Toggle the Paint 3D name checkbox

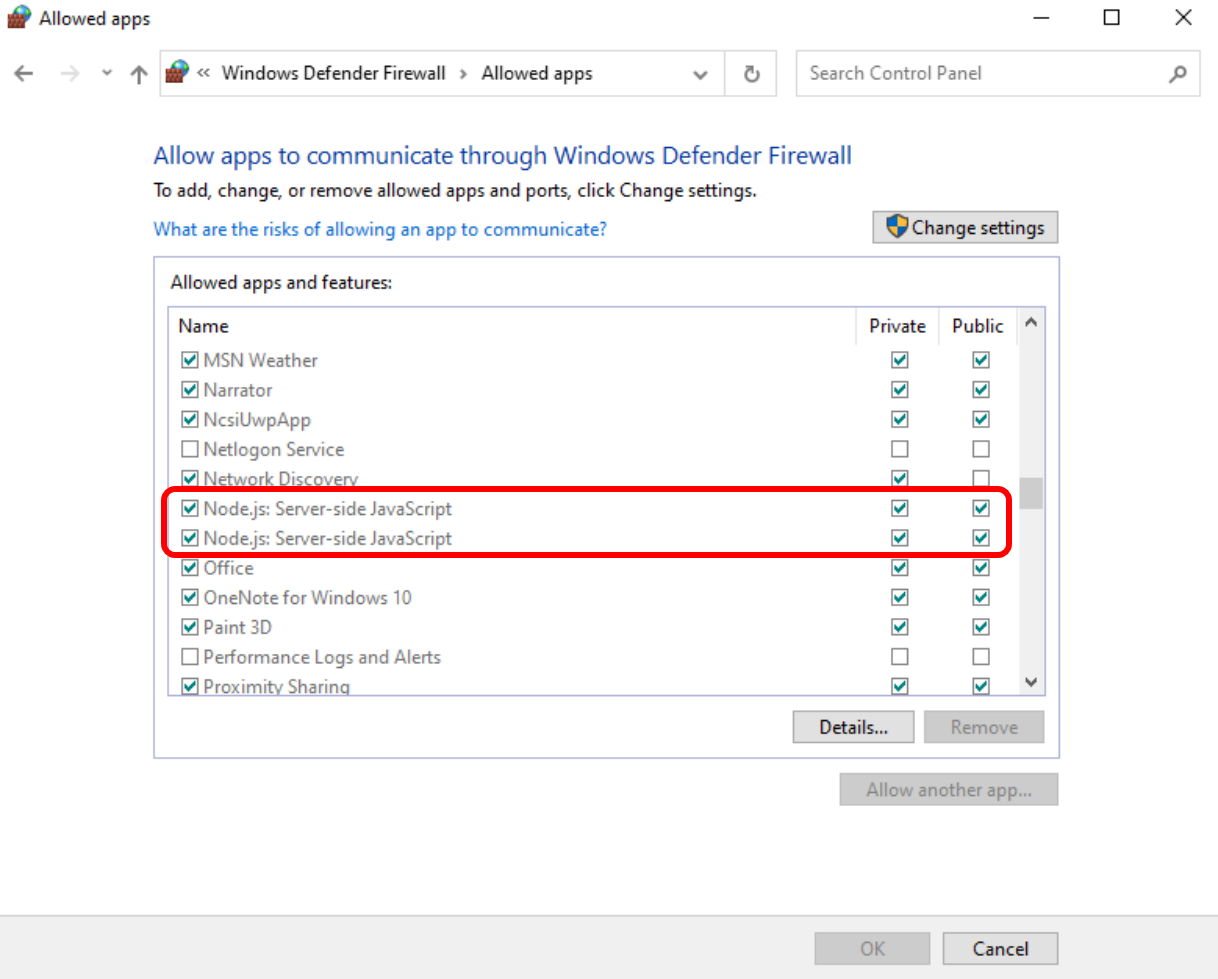[189, 628]
